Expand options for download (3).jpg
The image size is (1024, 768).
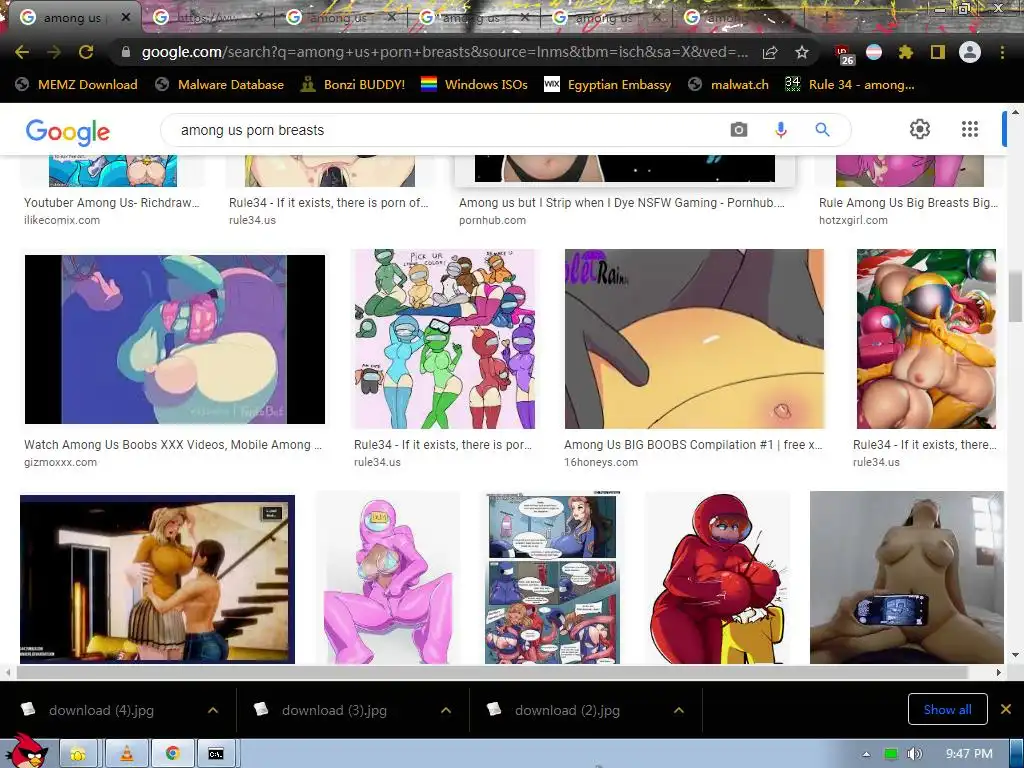tap(446, 710)
